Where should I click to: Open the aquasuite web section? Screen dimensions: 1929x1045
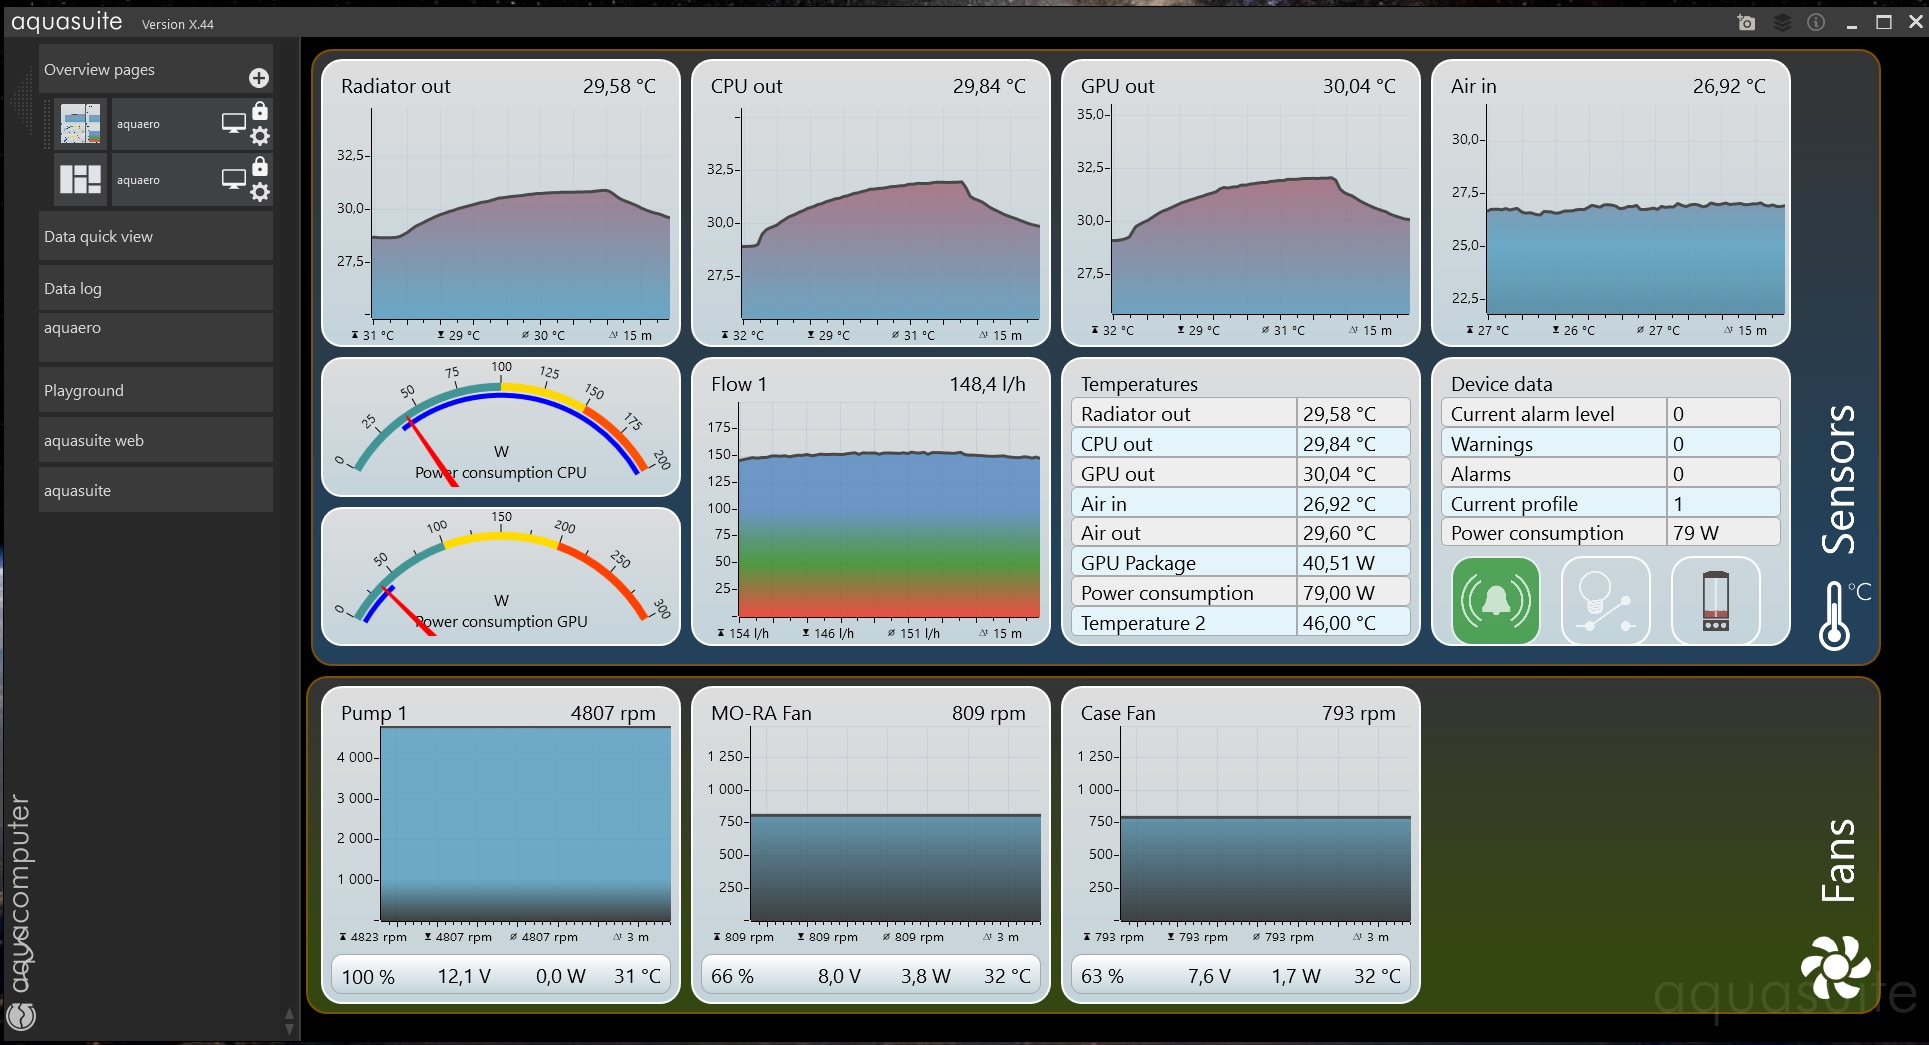coord(156,440)
